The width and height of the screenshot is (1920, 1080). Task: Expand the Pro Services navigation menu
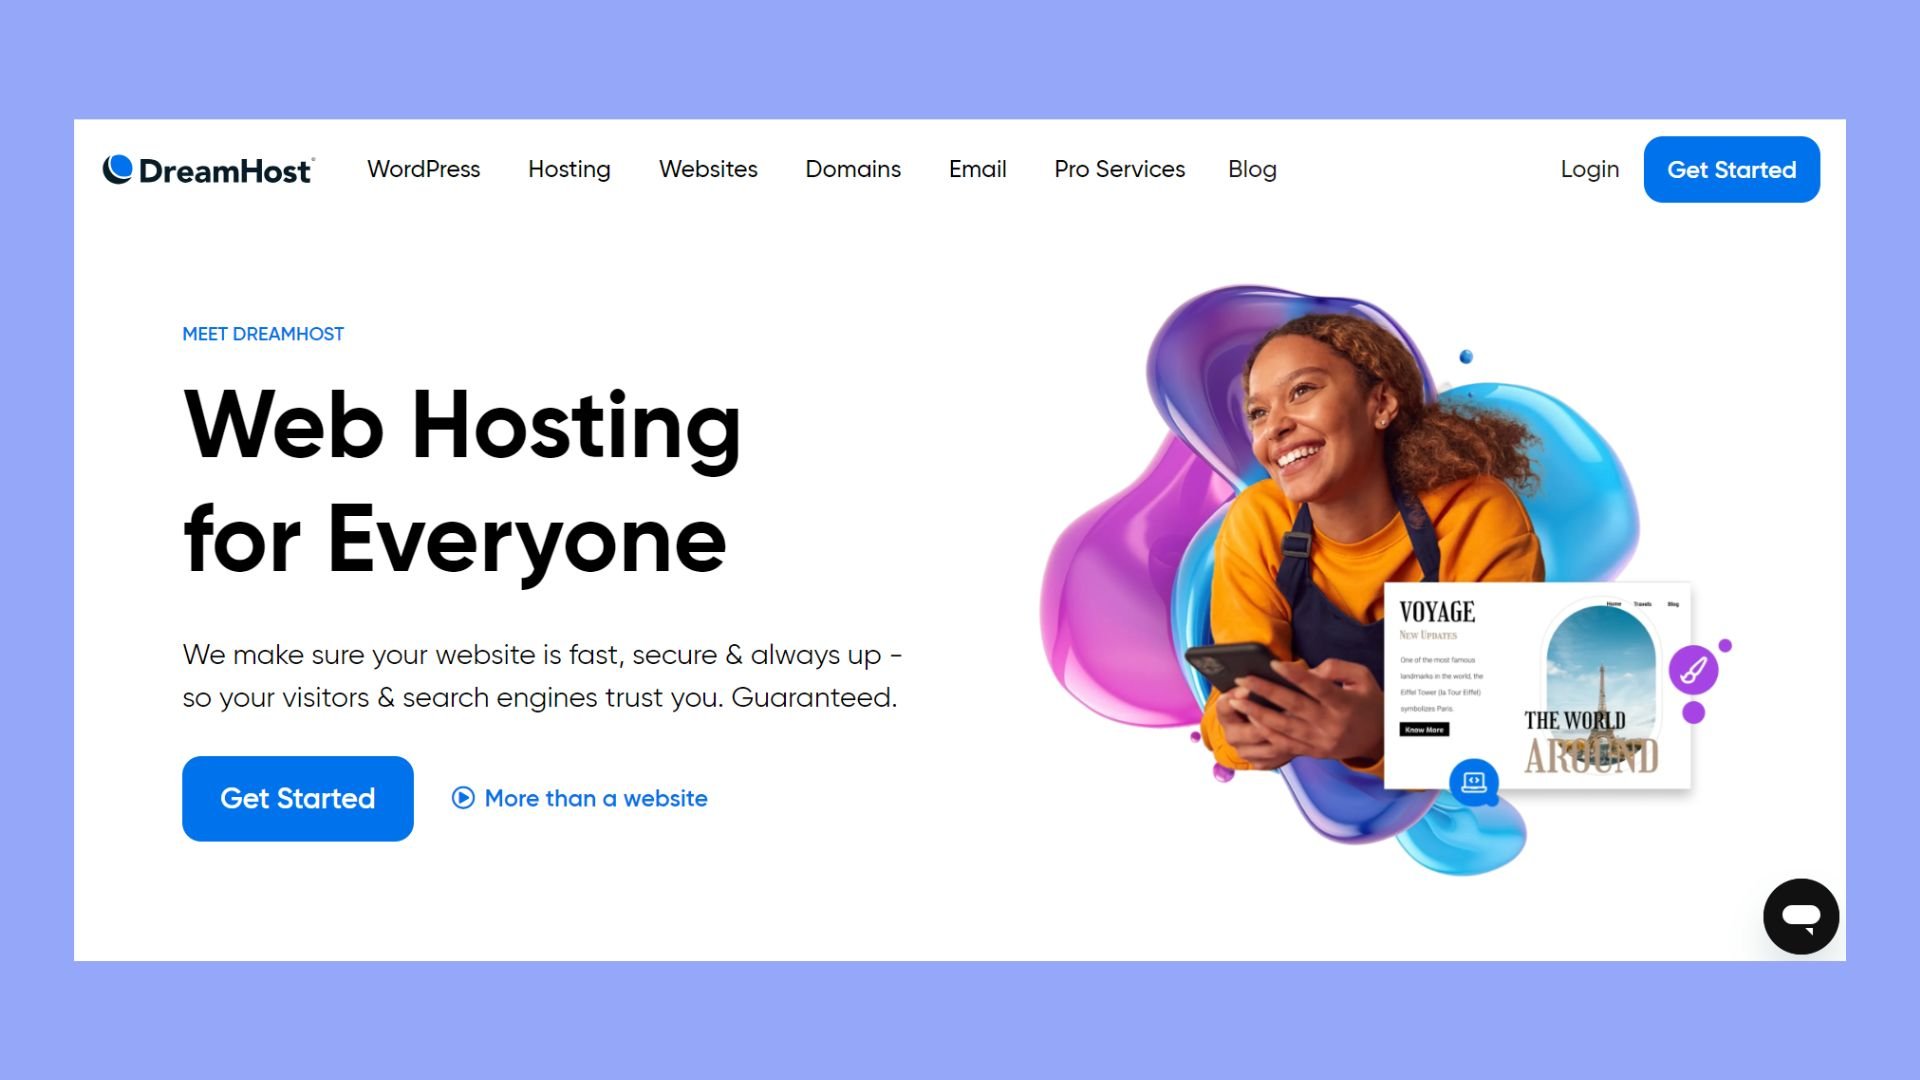click(1118, 169)
